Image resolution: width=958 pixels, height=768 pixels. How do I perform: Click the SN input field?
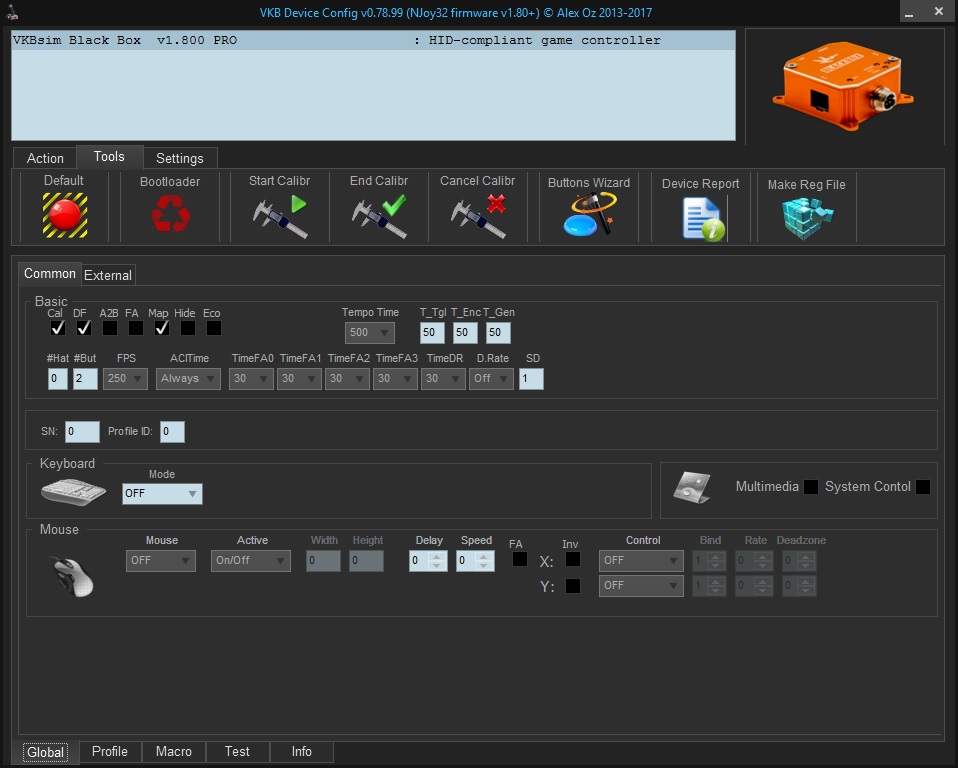coord(82,431)
